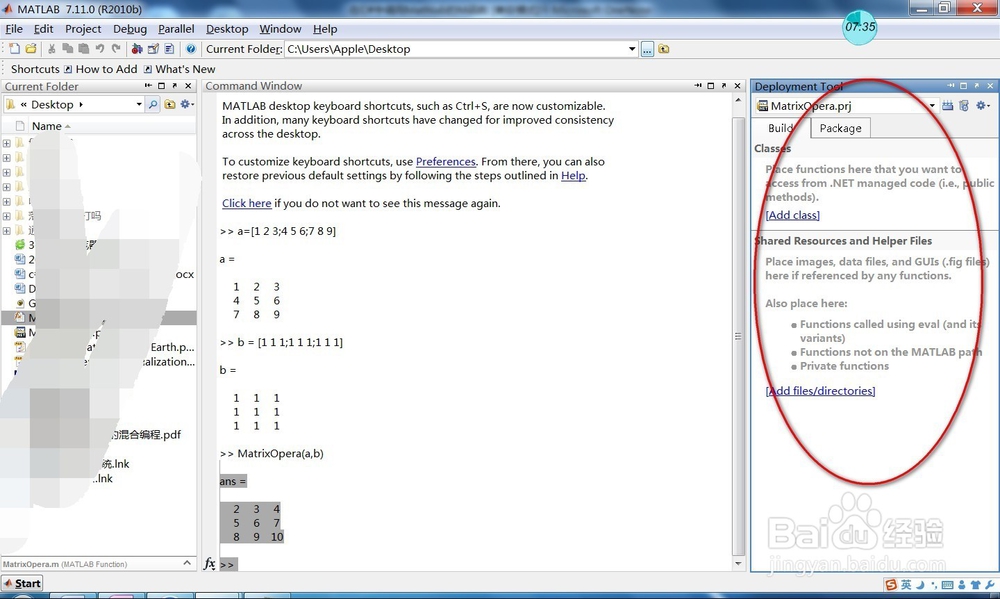Viewport: 1000px width, 599px height.
Task: Click the [Add class] link
Action: point(792,215)
